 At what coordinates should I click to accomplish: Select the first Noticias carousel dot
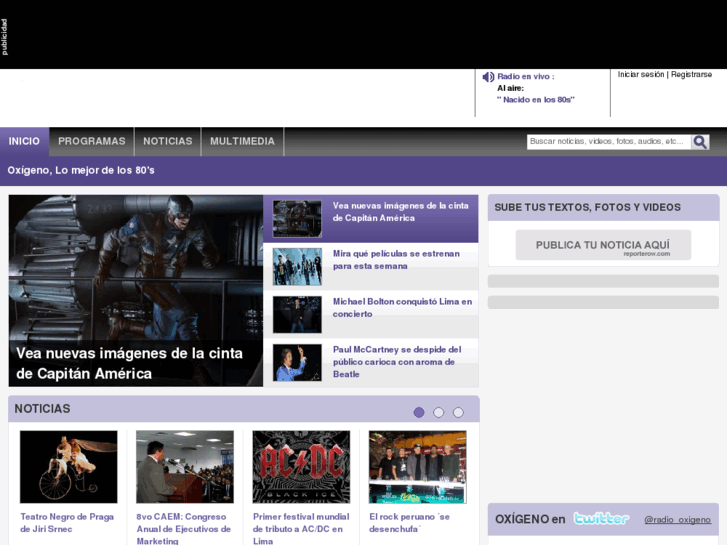click(419, 412)
